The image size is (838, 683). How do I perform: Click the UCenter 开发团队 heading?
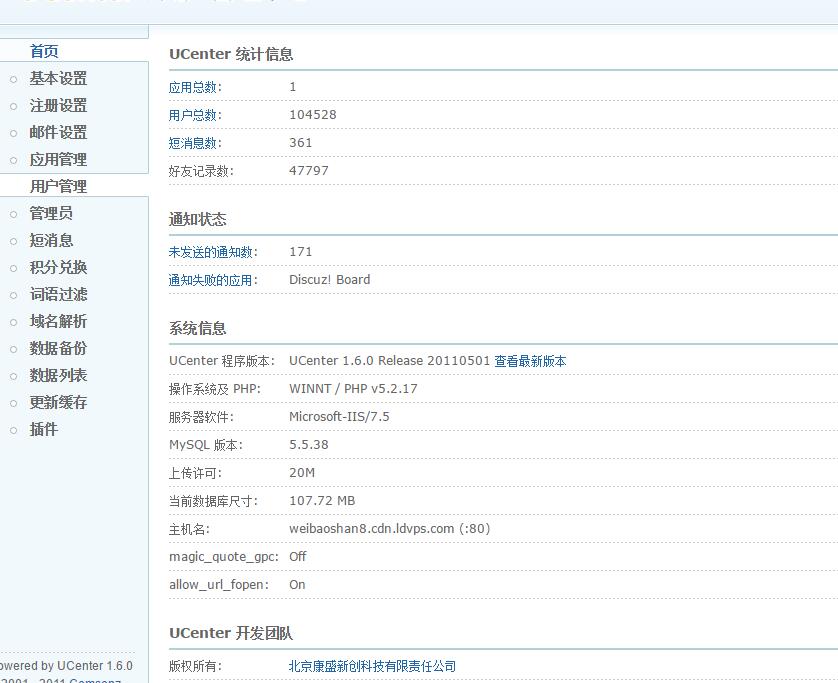pyautogui.click(x=231, y=633)
